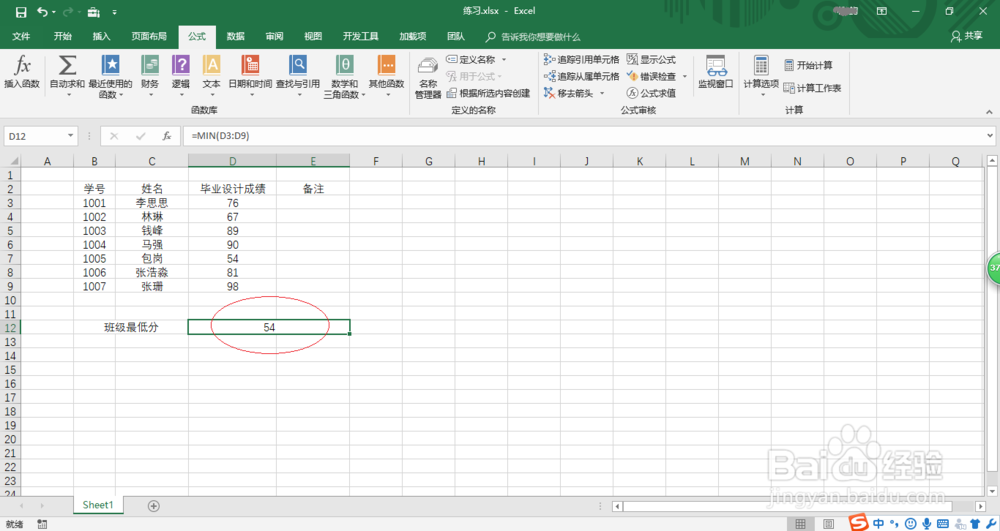1000x531 pixels.
Task: Open Recently Used functions (最近使用的函数)
Action: 110,76
